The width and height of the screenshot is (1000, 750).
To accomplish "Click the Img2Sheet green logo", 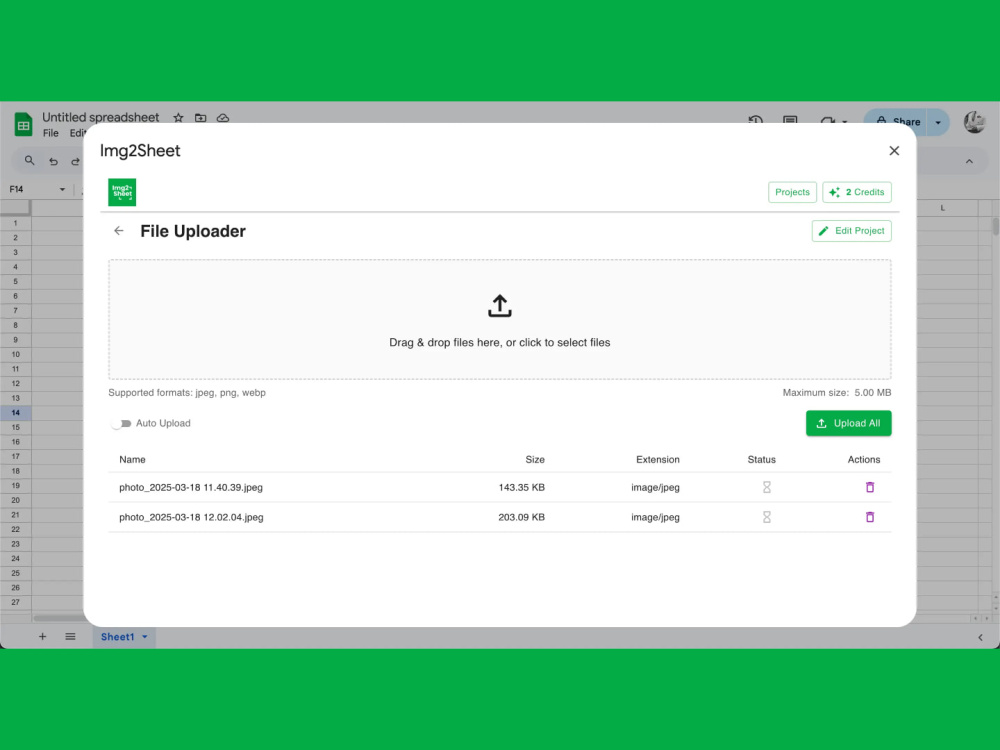I will point(122,192).
